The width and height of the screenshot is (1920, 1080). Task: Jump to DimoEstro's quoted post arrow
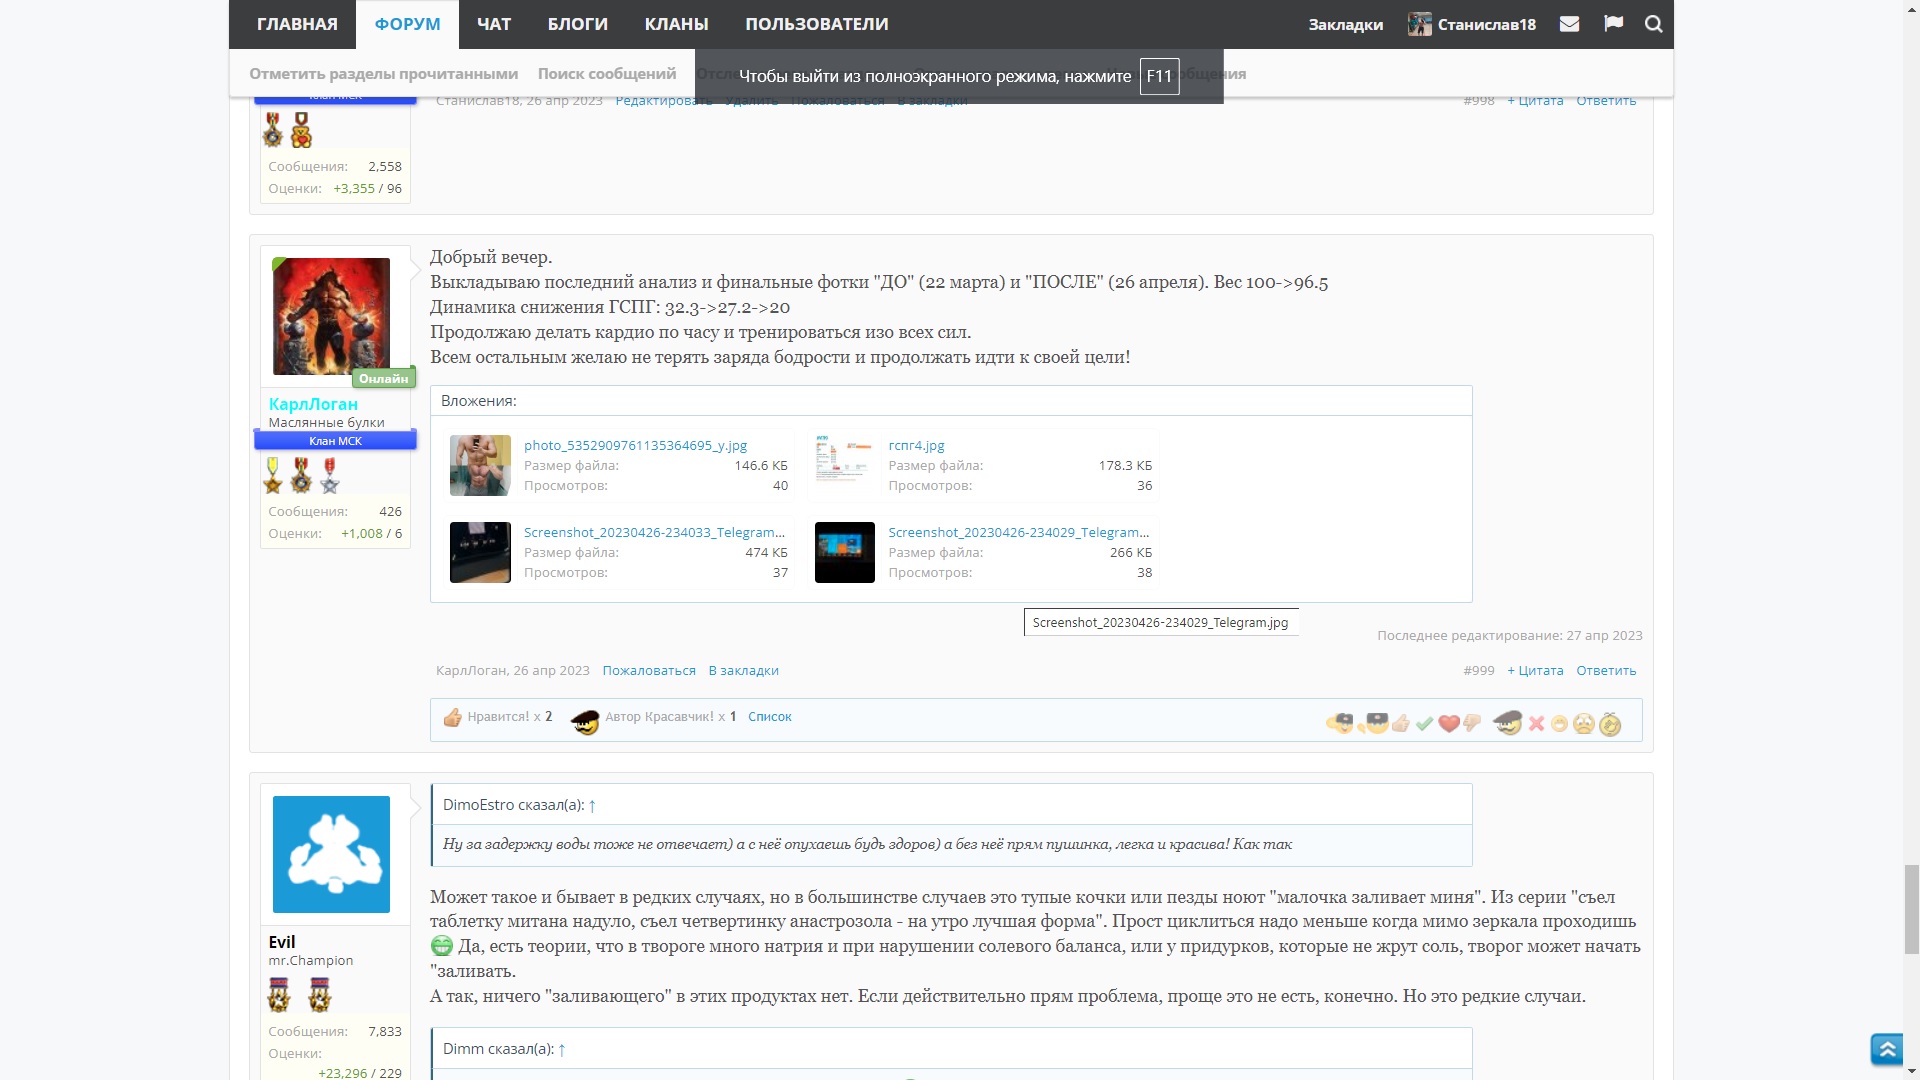tap(592, 805)
